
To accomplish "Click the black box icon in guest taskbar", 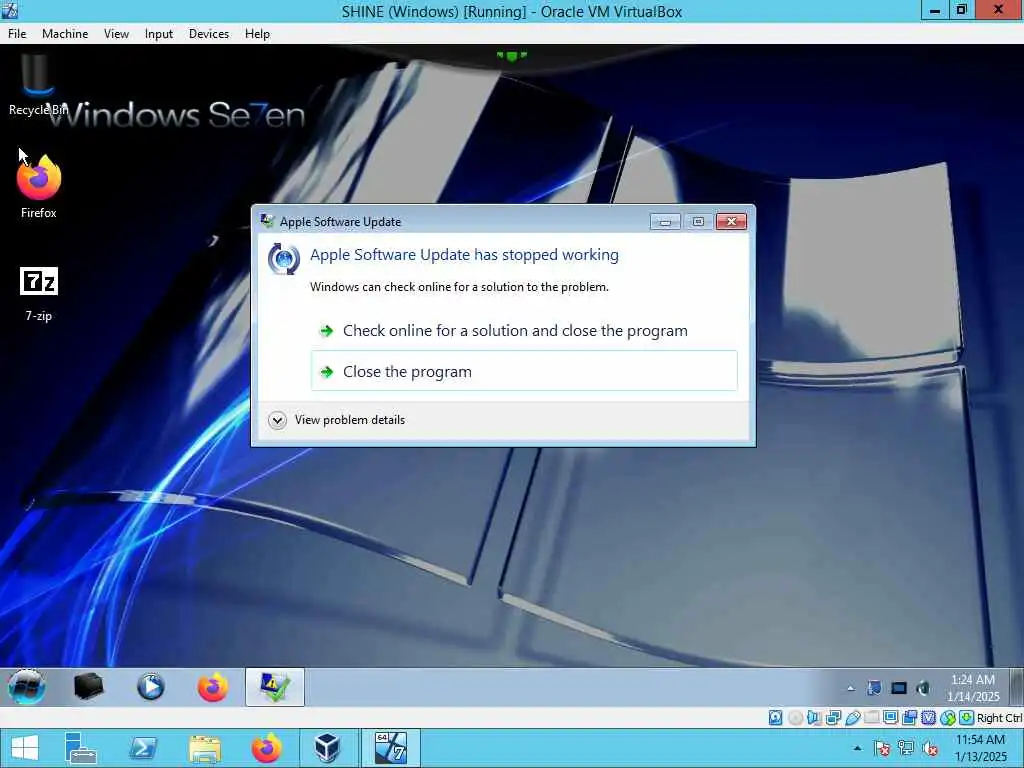I will [89, 687].
